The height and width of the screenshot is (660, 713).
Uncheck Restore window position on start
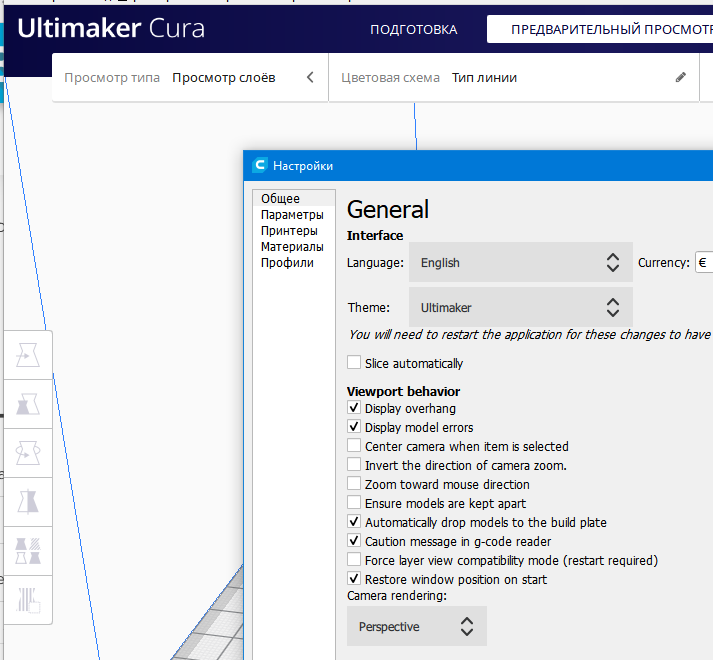click(354, 579)
